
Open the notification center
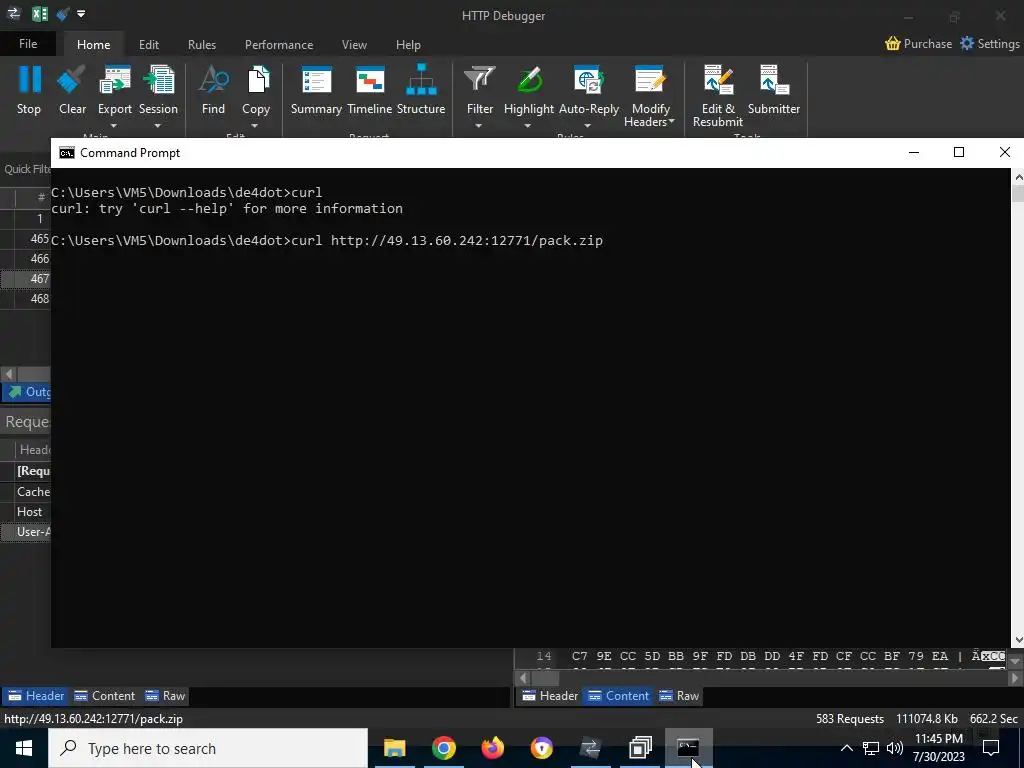coord(991,748)
